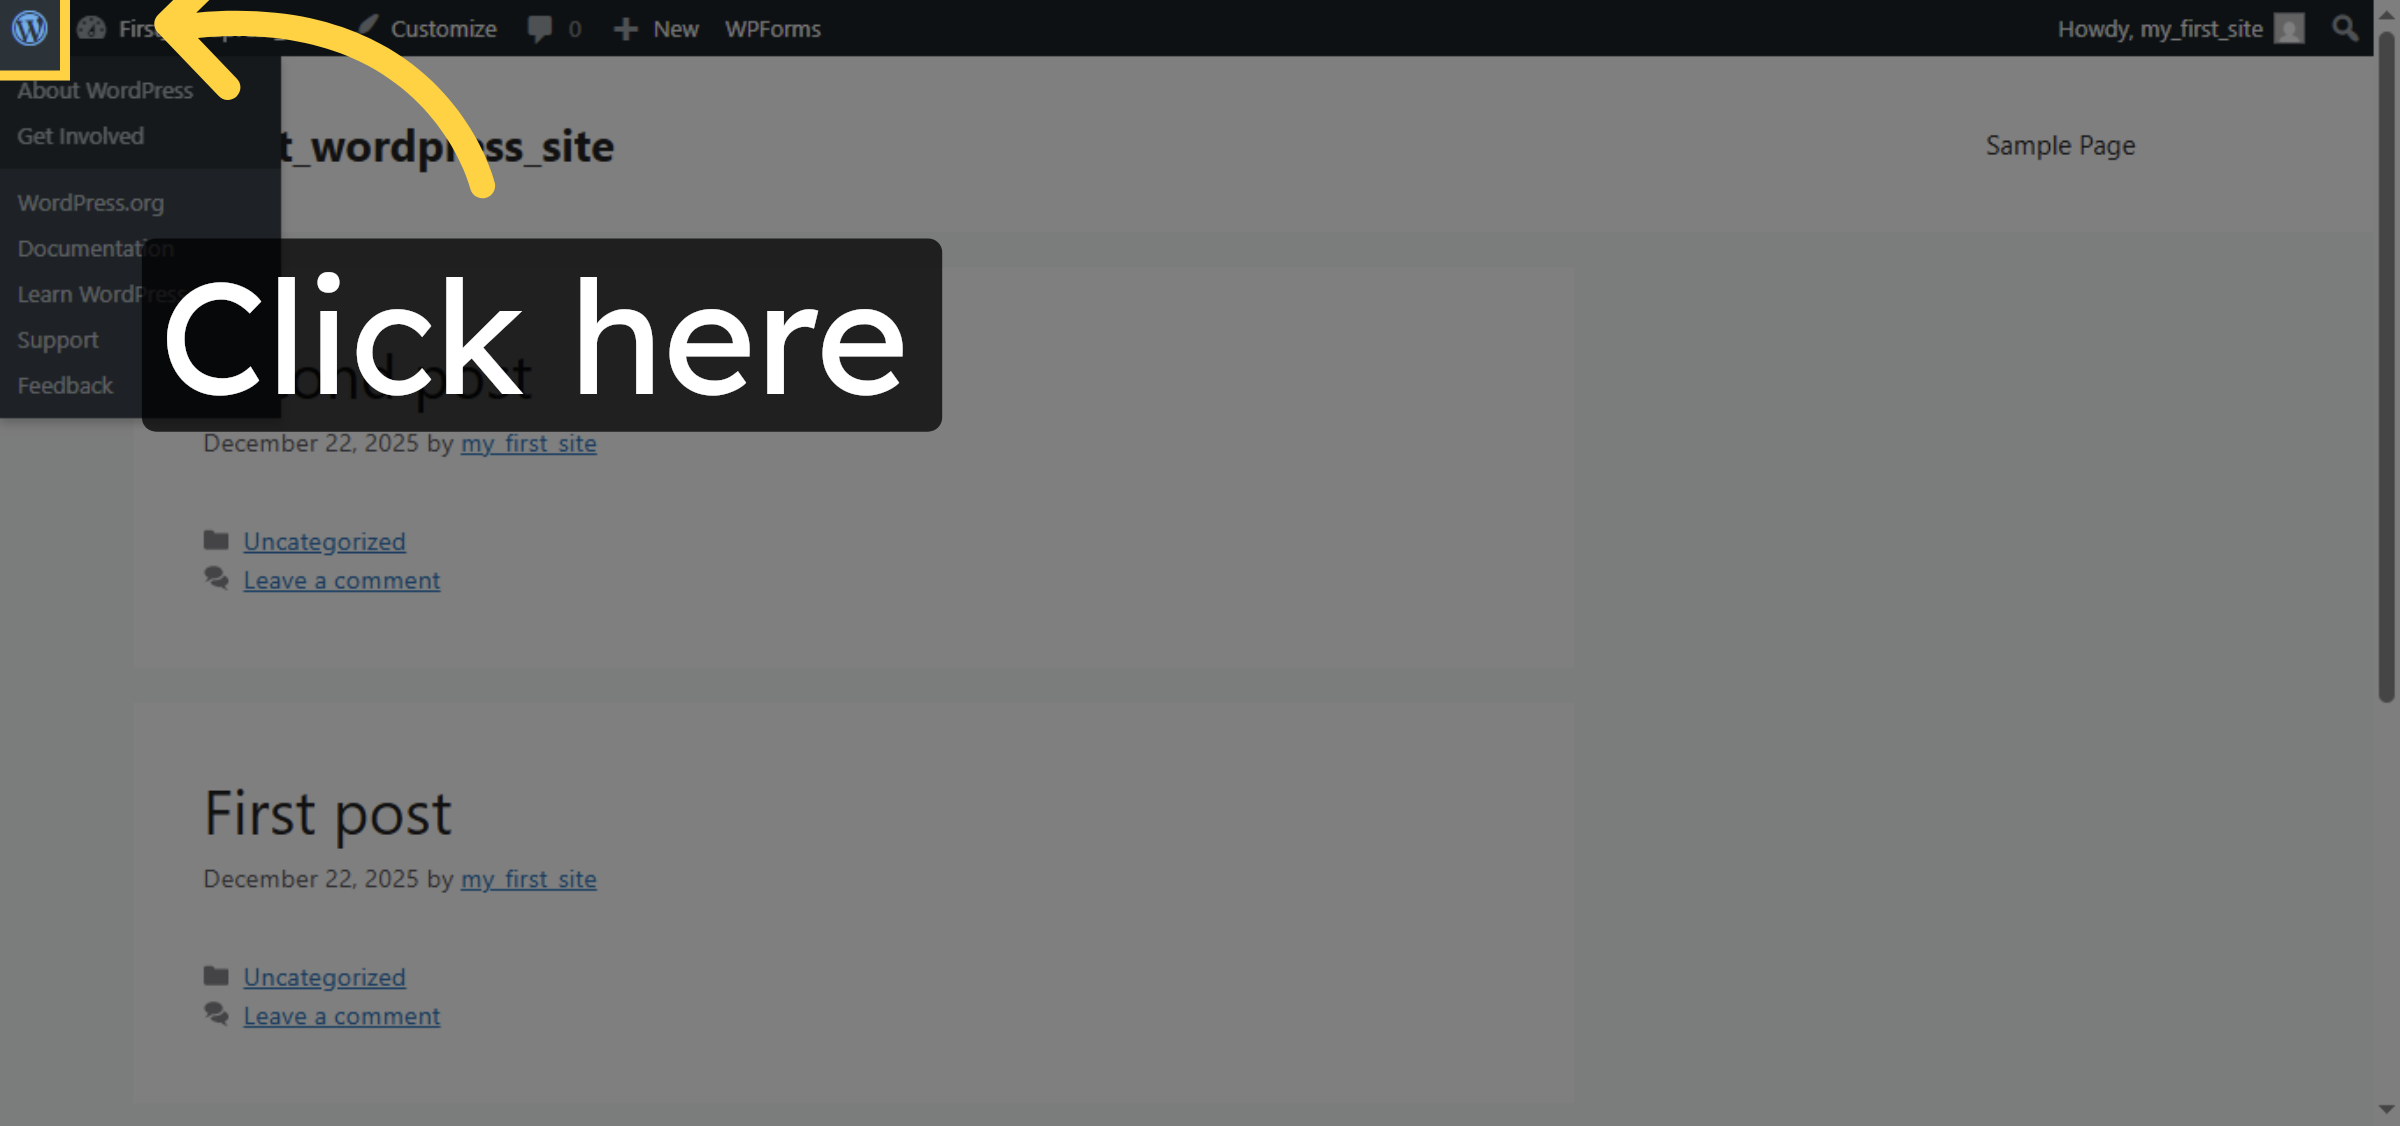Click the WordPress logo icon in admin bar
Screen dimensions: 2400x1126
(x=29, y=28)
